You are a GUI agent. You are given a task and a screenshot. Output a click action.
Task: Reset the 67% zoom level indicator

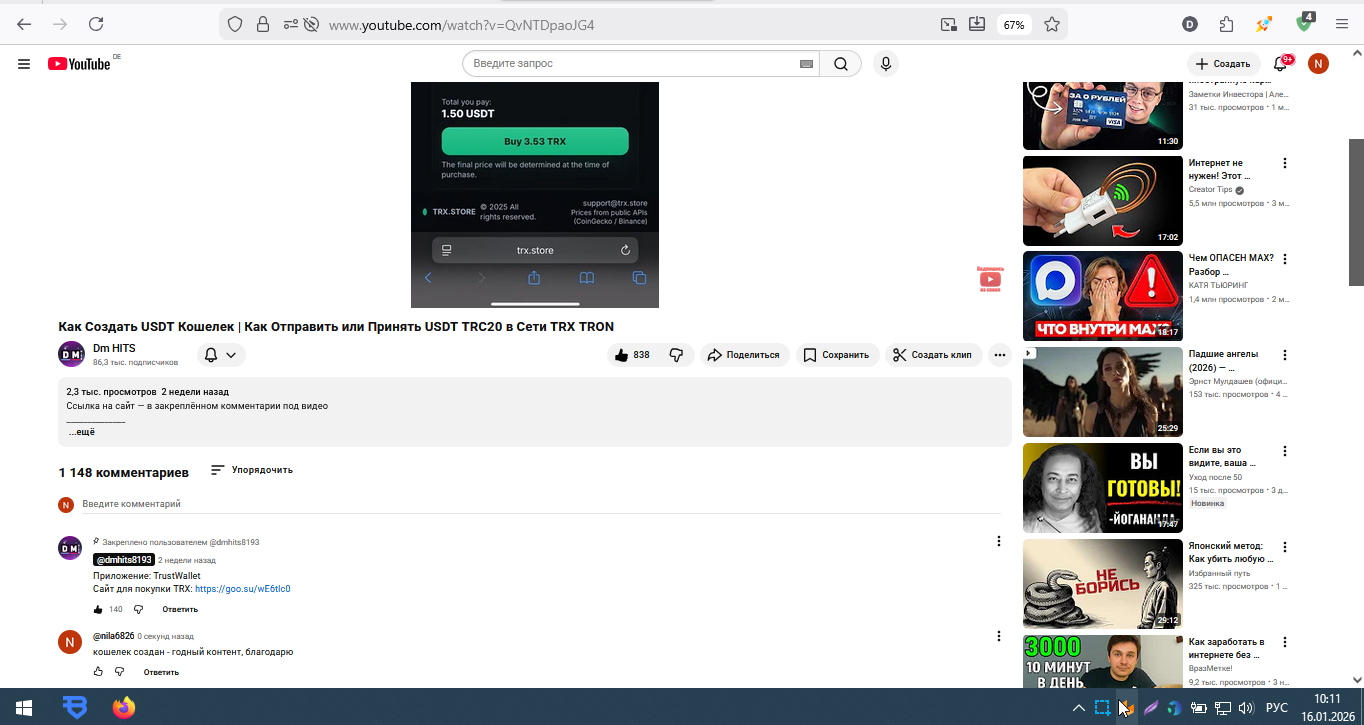tap(1014, 24)
